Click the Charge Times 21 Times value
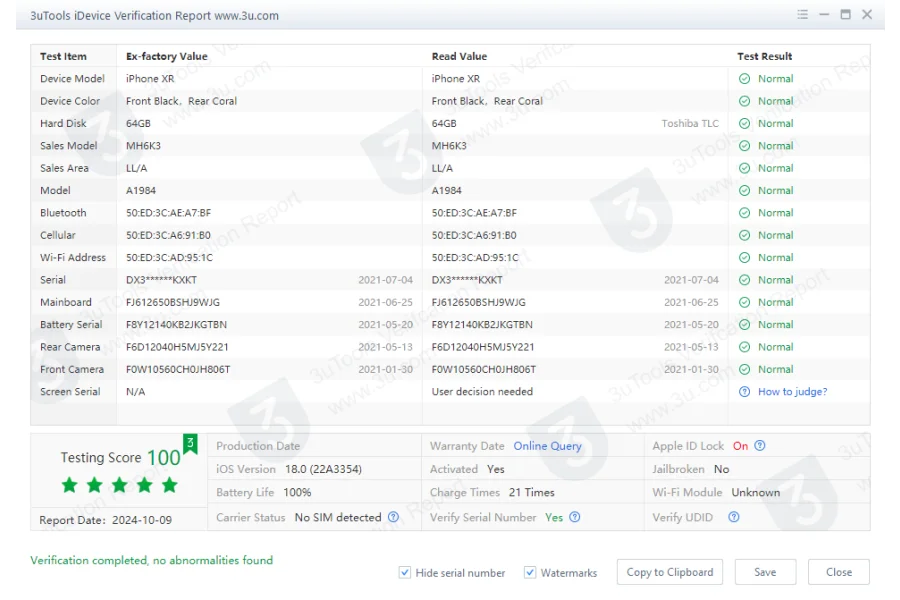This screenshot has width=900, height=600. click(x=532, y=493)
